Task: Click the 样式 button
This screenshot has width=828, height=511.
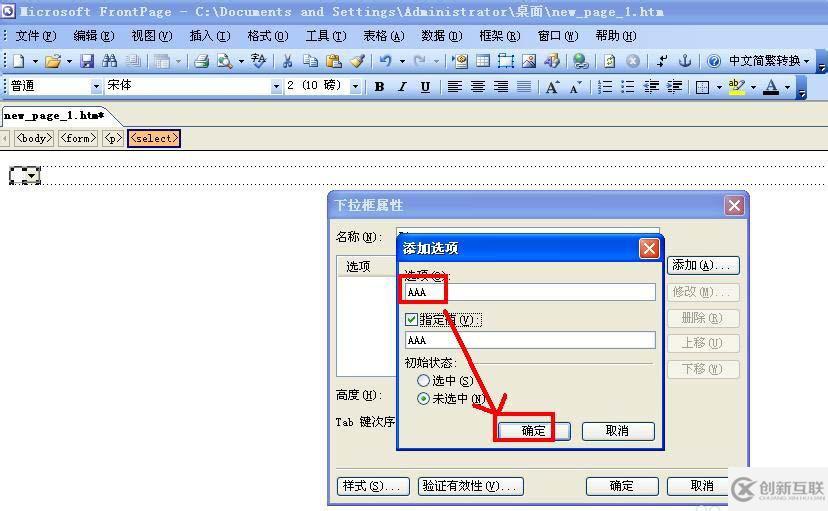Action: tap(373, 486)
